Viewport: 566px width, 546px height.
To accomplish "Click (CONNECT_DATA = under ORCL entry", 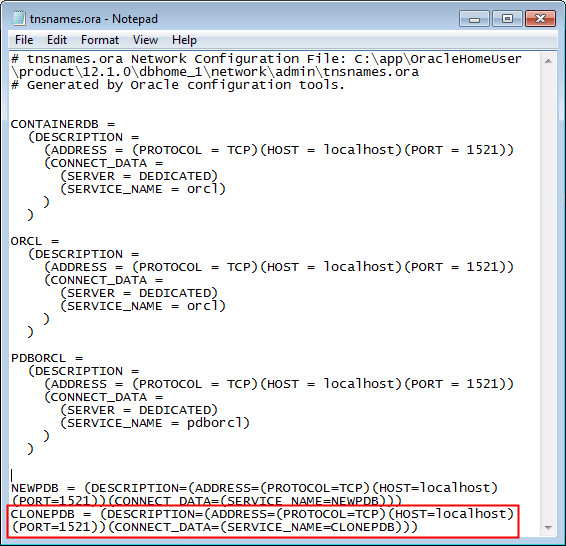I will click(x=104, y=280).
